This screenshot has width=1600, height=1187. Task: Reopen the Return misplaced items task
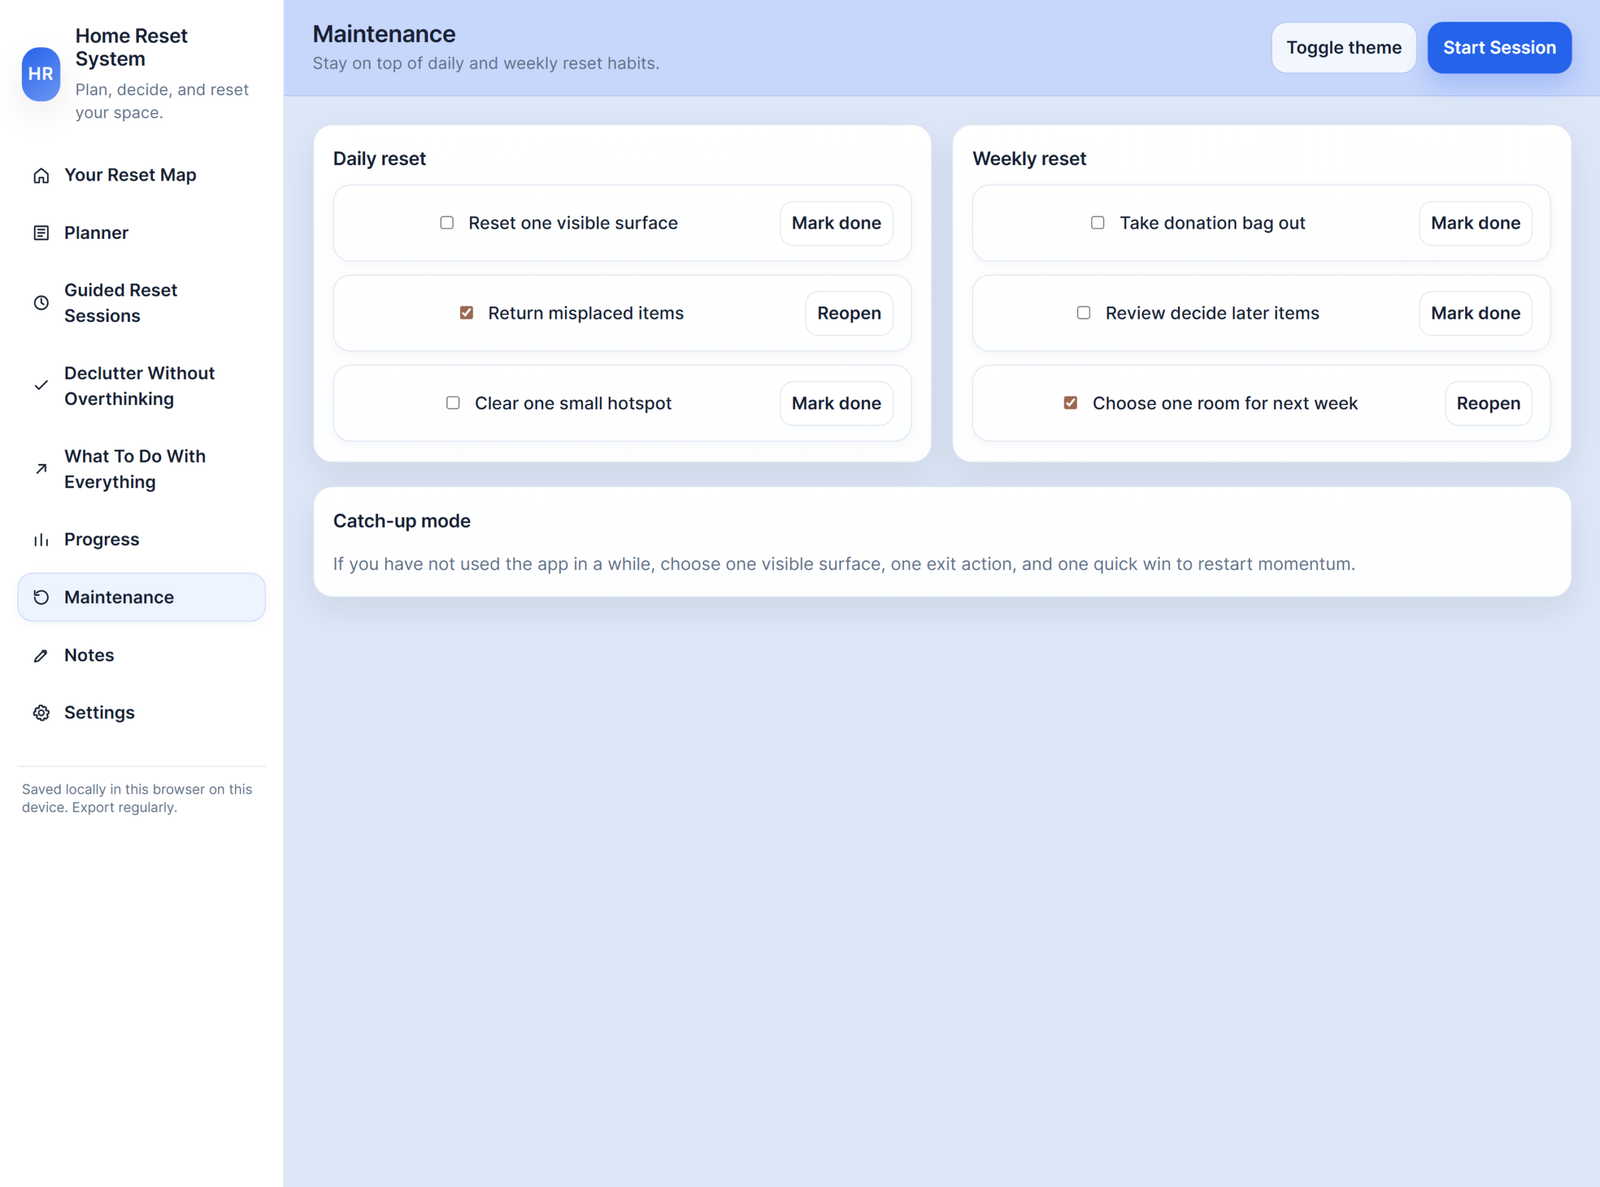pos(849,313)
